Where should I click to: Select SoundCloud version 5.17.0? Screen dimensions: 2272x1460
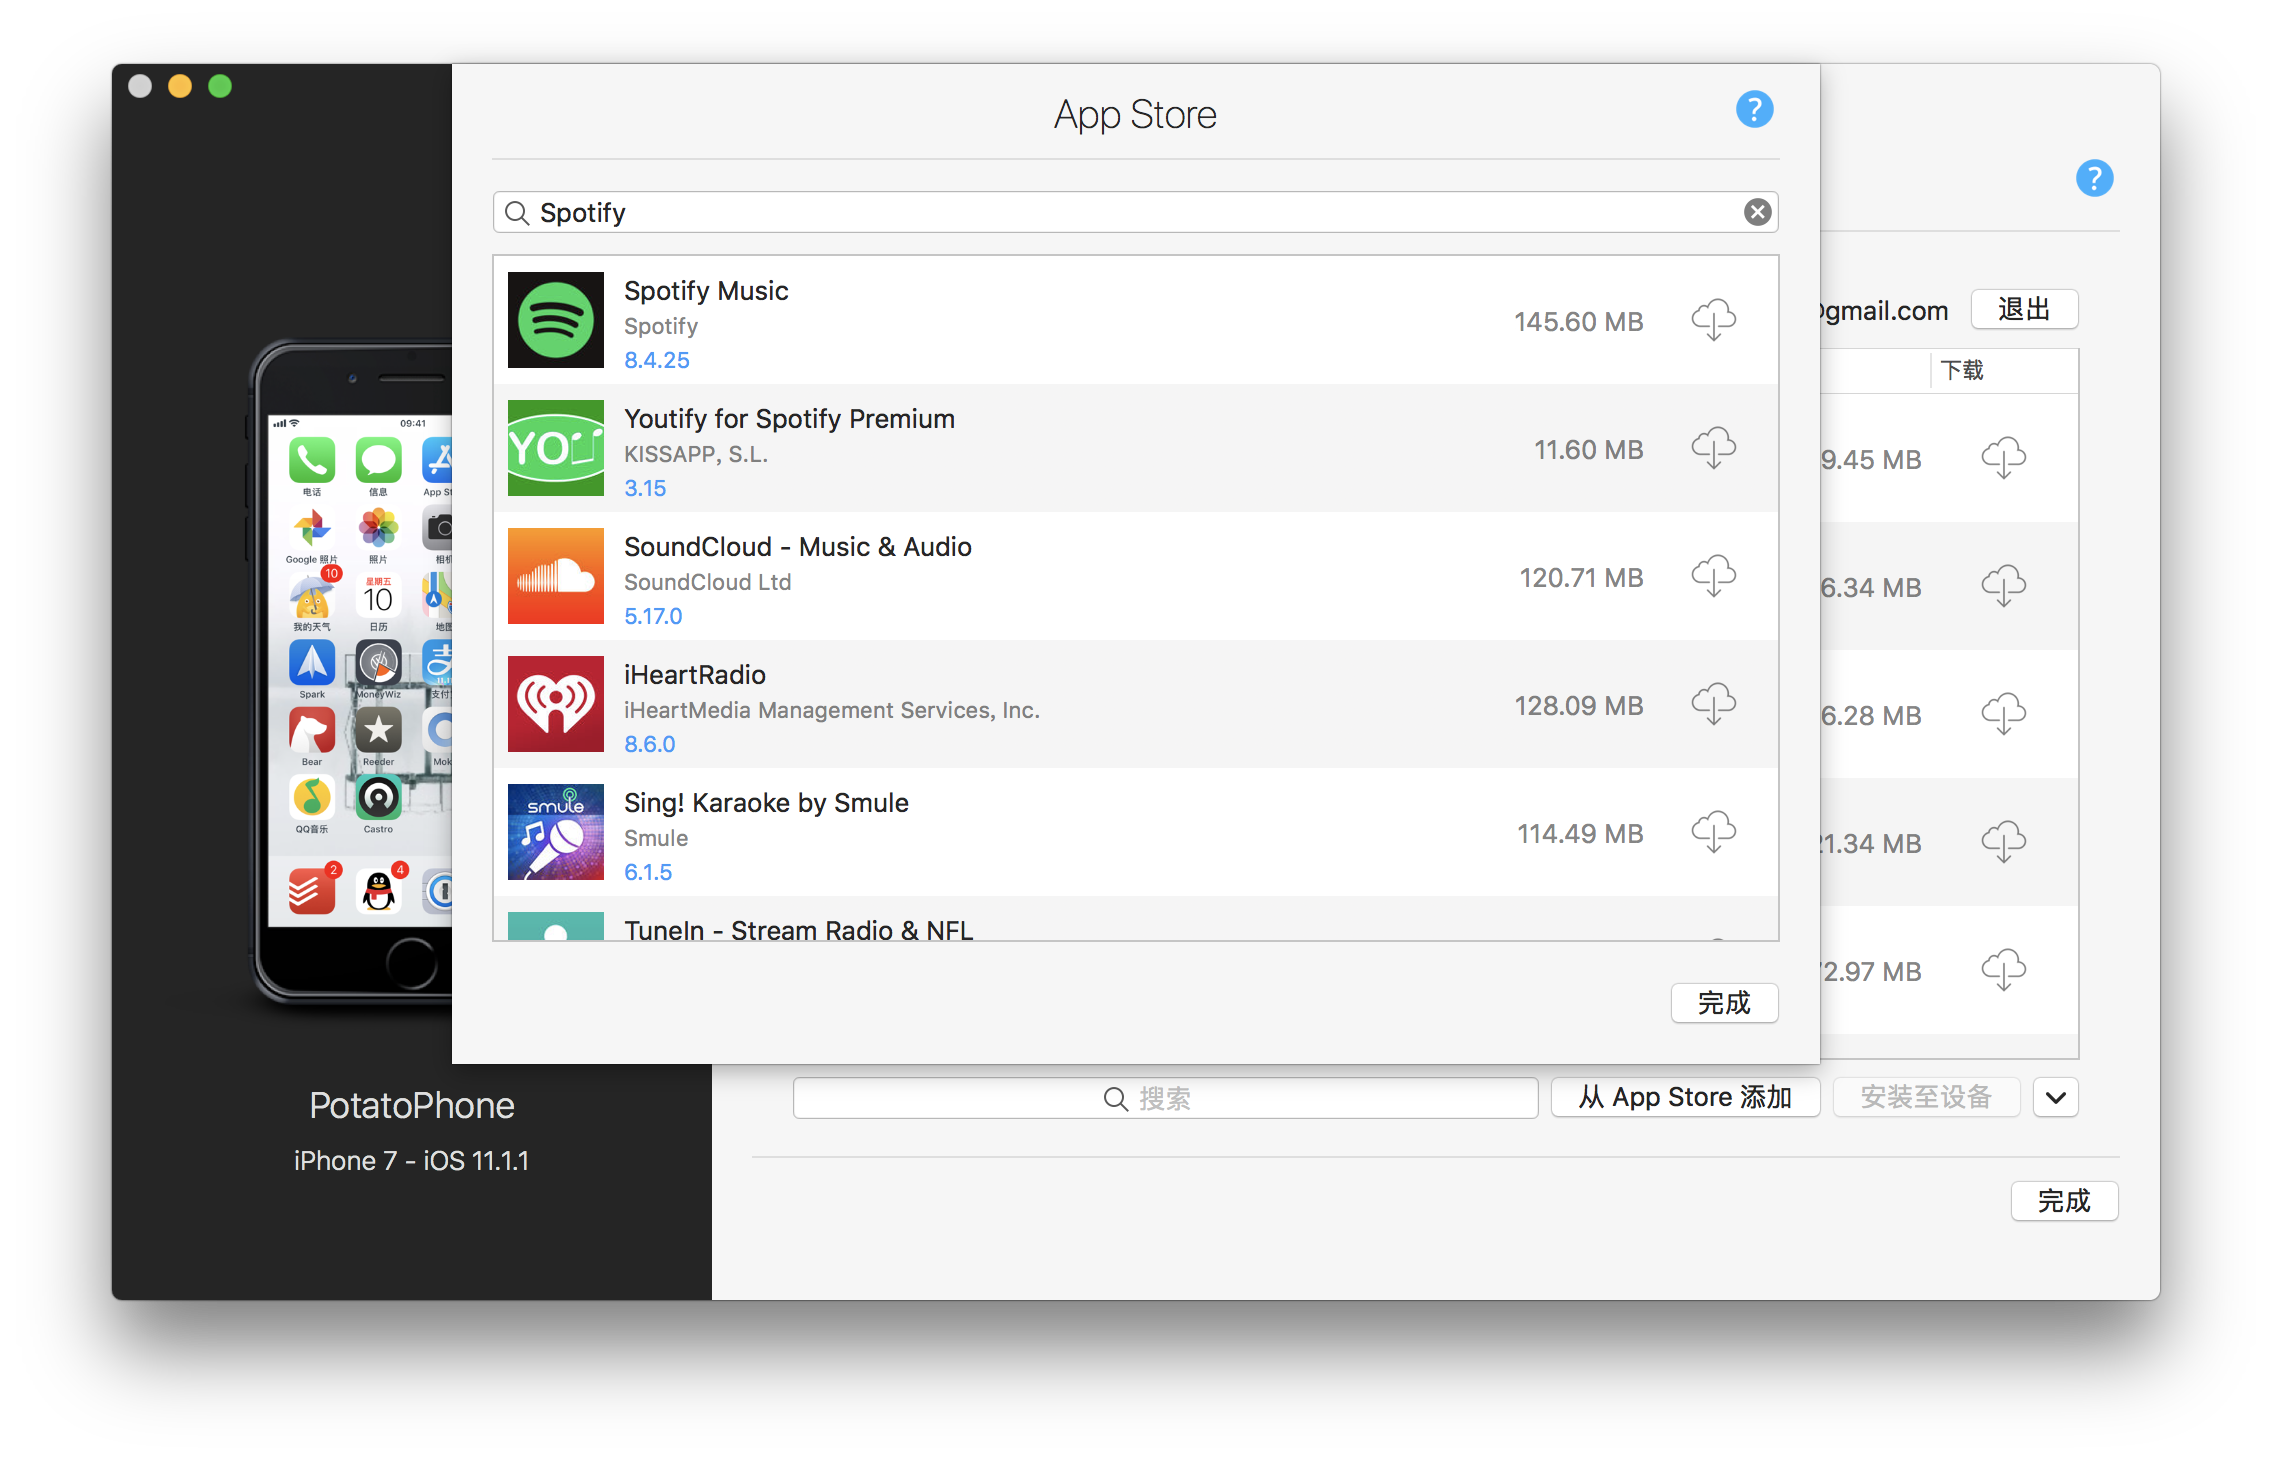[x=653, y=616]
